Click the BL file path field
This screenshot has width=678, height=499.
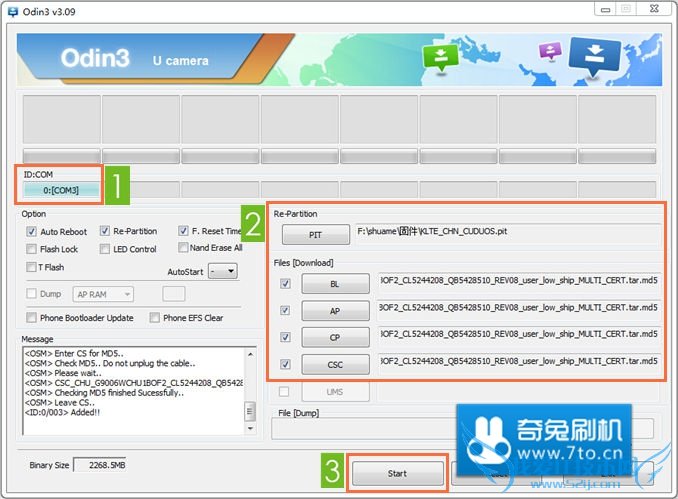[519, 283]
